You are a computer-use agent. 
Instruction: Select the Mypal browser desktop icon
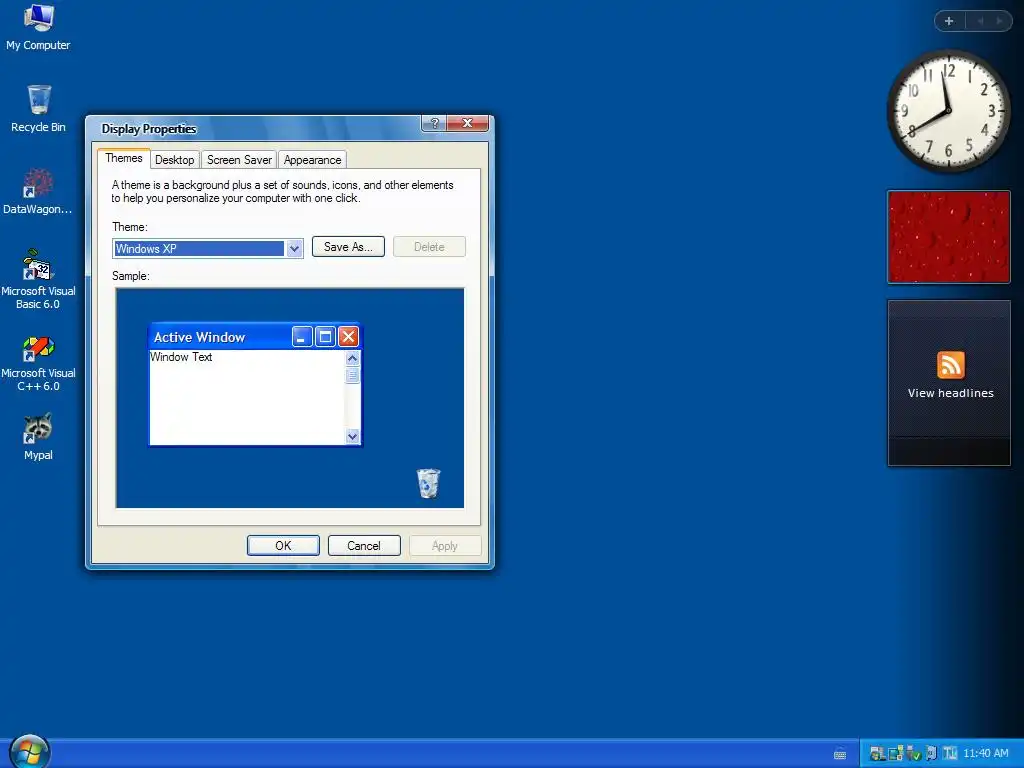coord(39,437)
